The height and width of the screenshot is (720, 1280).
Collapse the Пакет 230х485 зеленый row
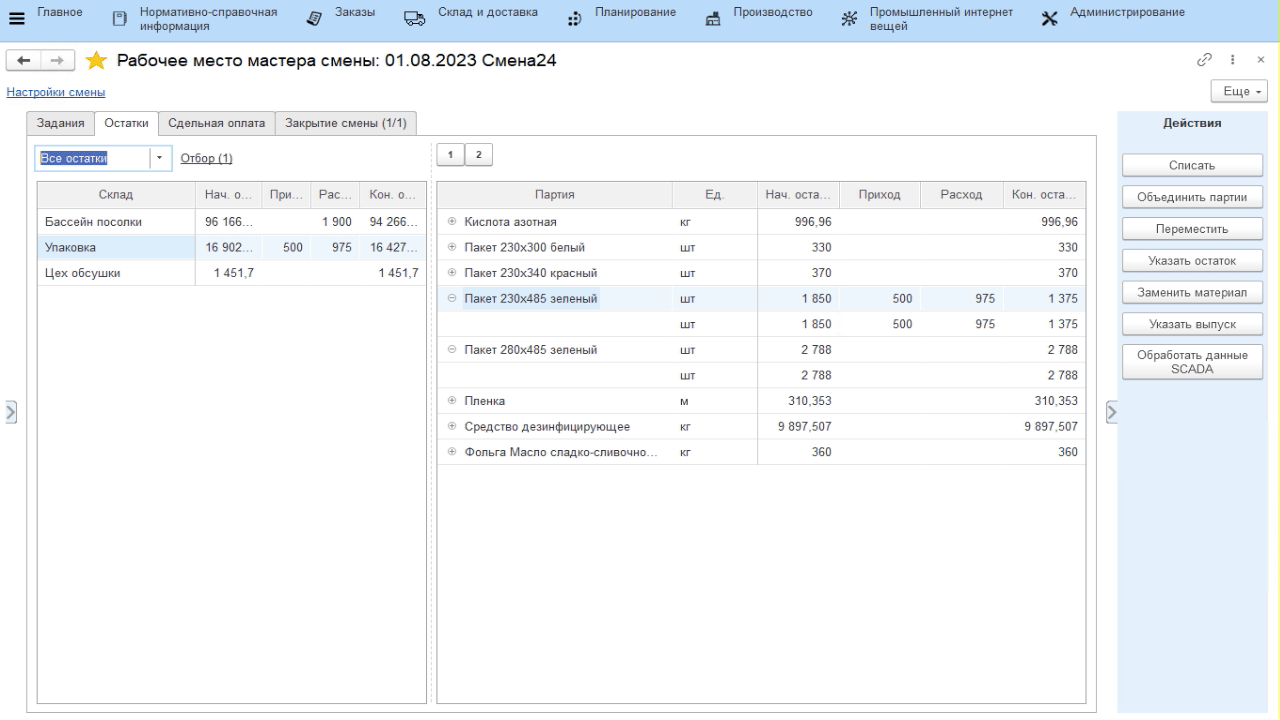(x=452, y=298)
